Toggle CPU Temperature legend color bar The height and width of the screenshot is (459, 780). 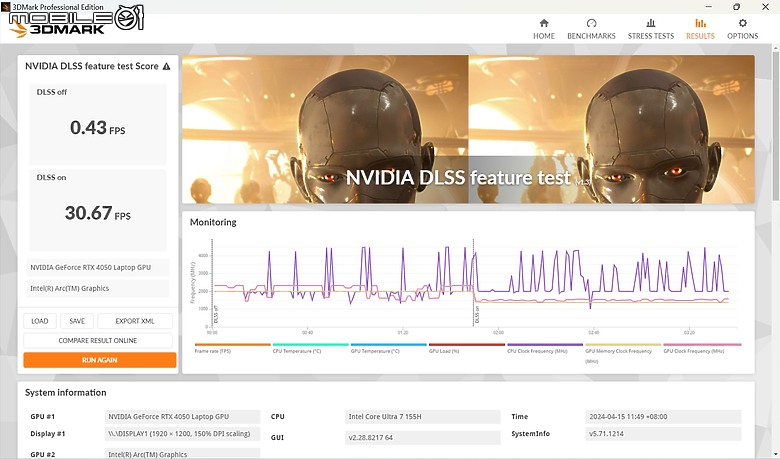310,344
